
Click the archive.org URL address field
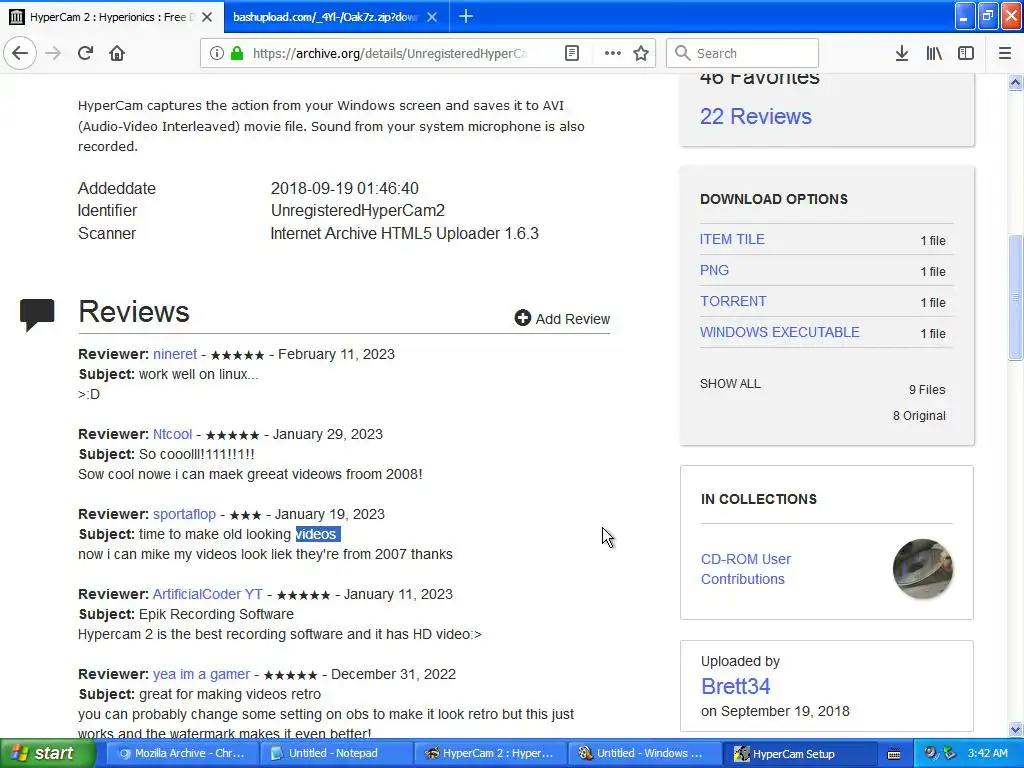390,54
